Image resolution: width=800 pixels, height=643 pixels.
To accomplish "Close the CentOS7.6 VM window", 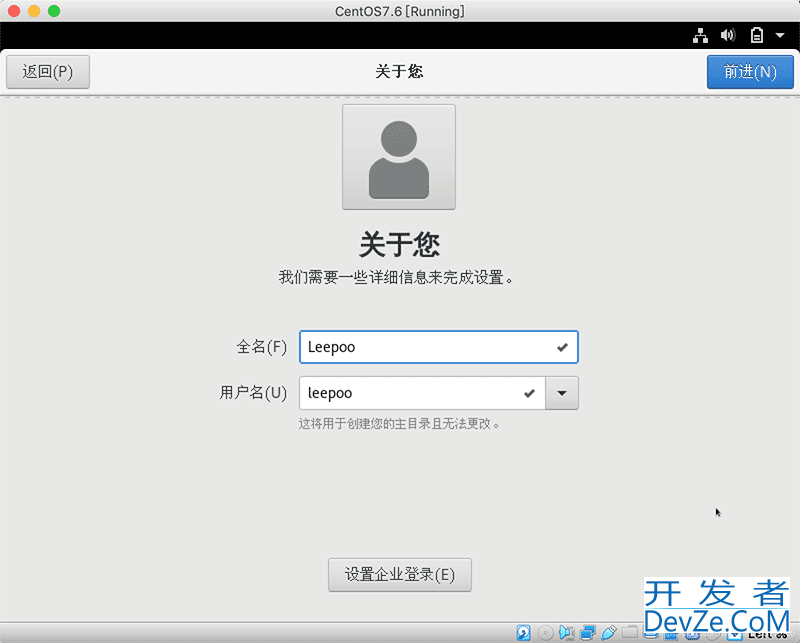I will click(14, 11).
